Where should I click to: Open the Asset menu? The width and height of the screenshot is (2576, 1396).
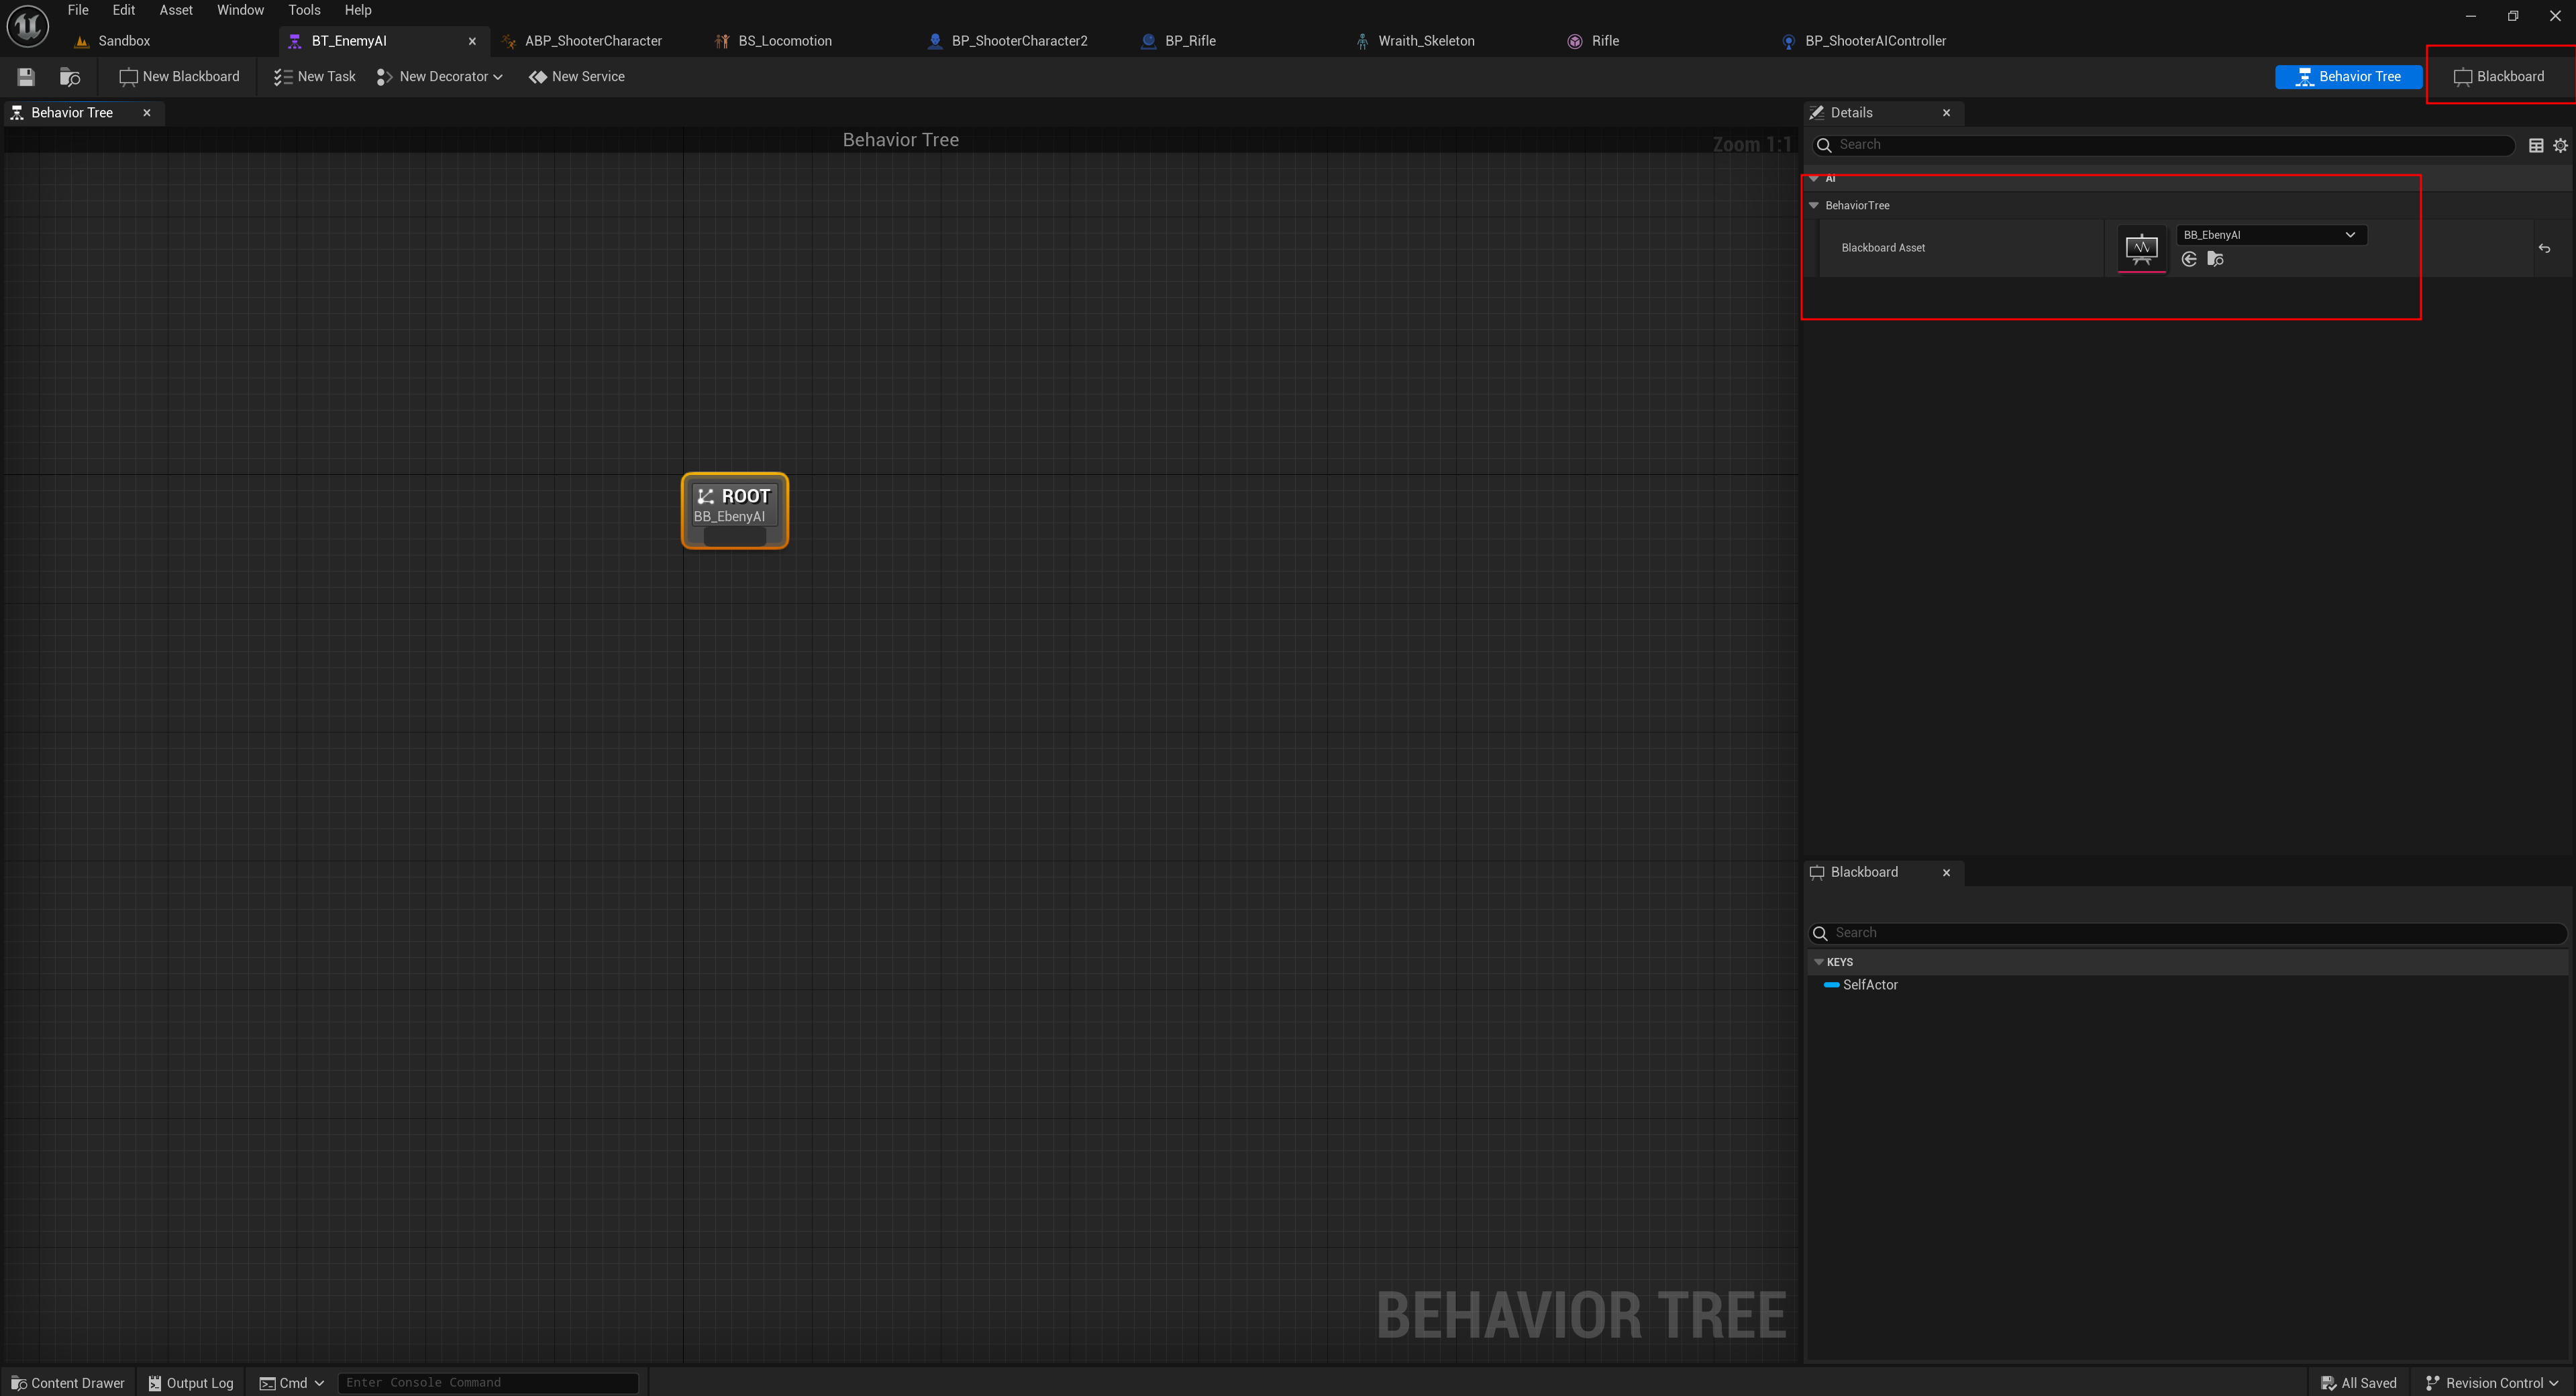176,10
